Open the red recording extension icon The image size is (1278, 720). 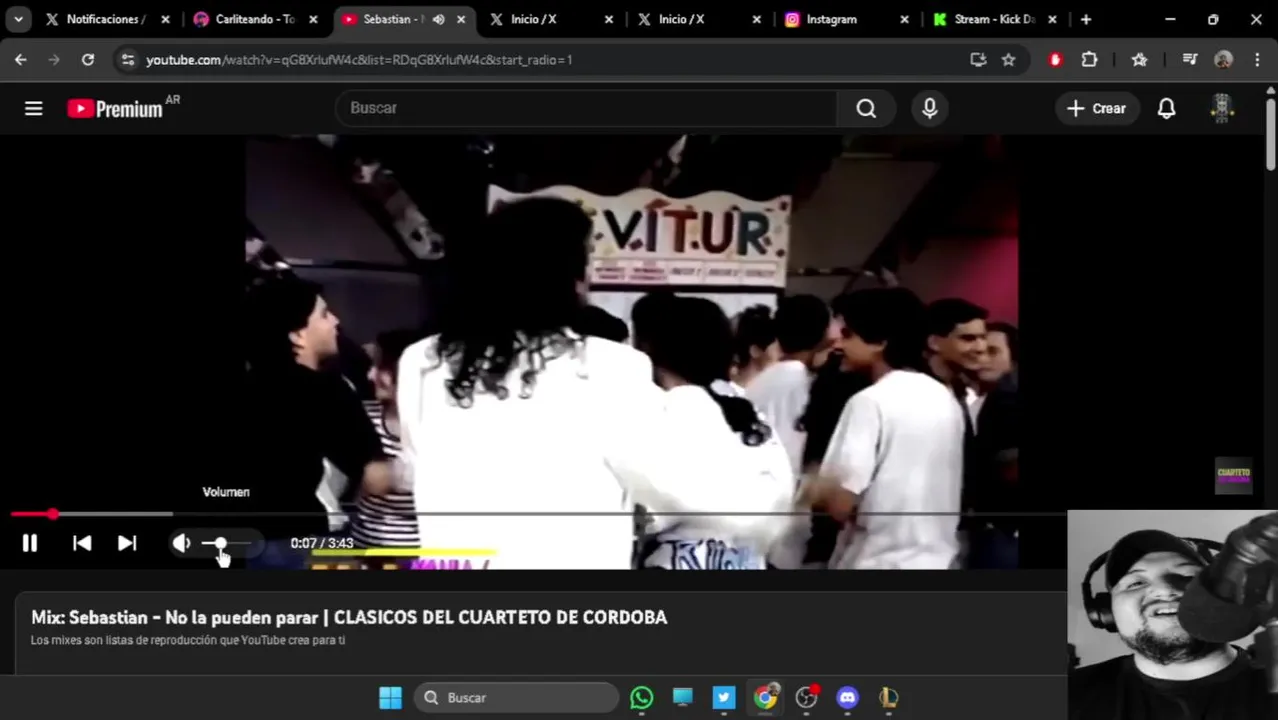[x=1055, y=60]
